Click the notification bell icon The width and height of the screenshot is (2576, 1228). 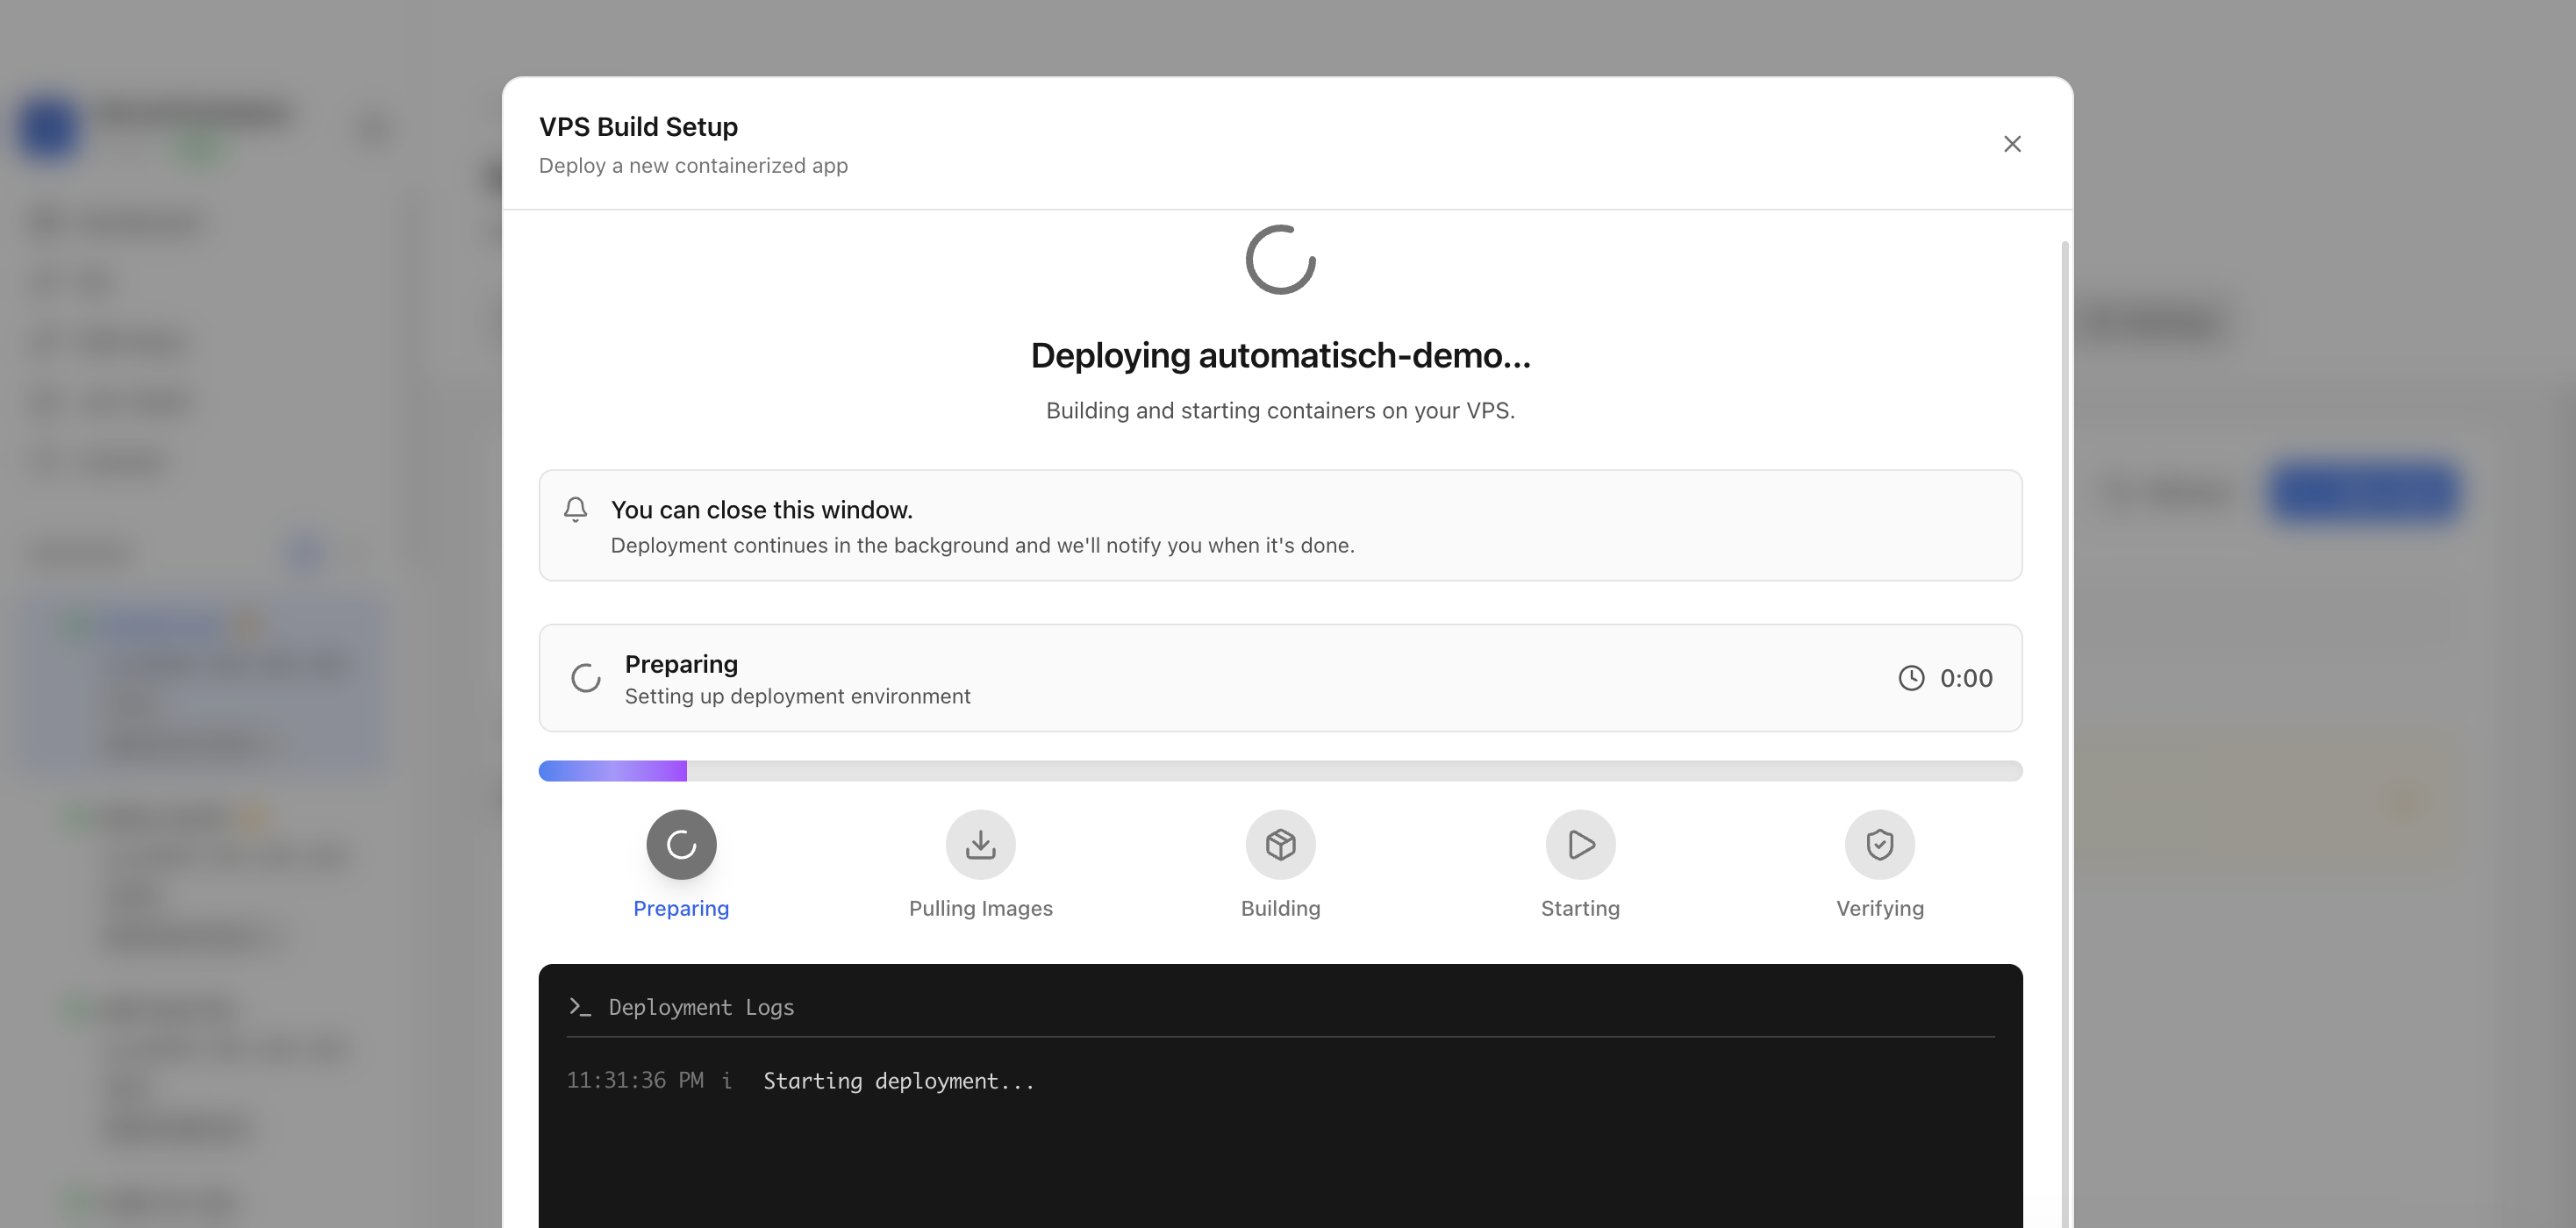click(x=575, y=509)
